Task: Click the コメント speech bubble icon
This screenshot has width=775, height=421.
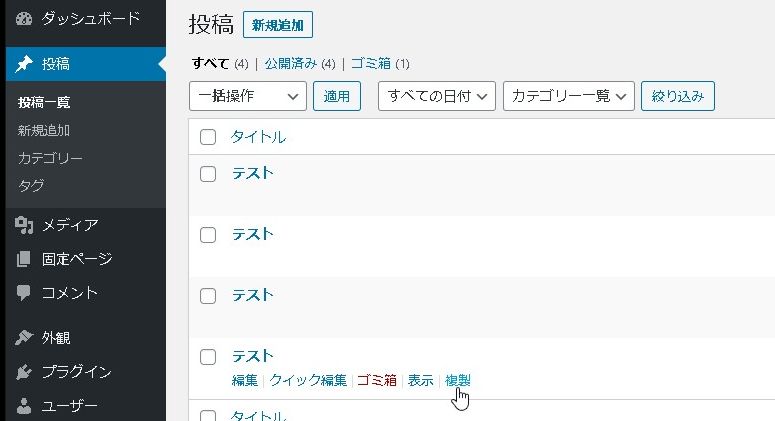Action: (25, 293)
